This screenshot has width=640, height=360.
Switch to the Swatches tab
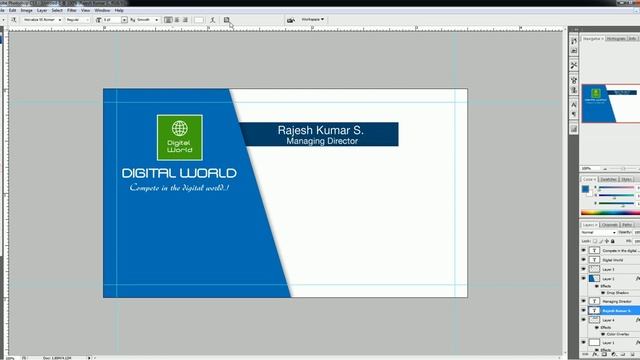click(609, 179)
